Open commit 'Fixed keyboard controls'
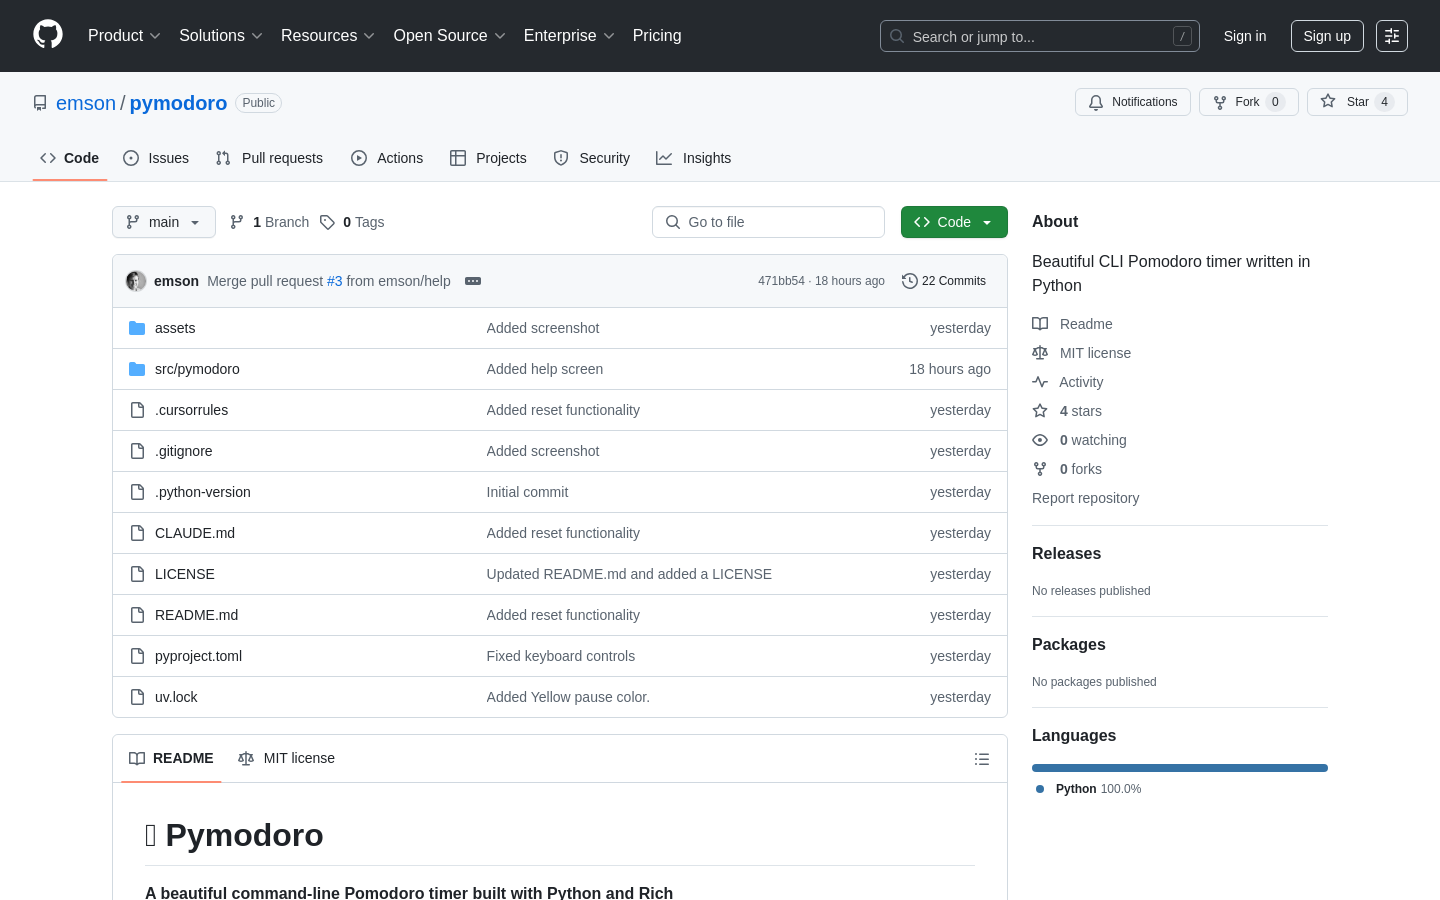The image size is (1440, 900). 561,656
